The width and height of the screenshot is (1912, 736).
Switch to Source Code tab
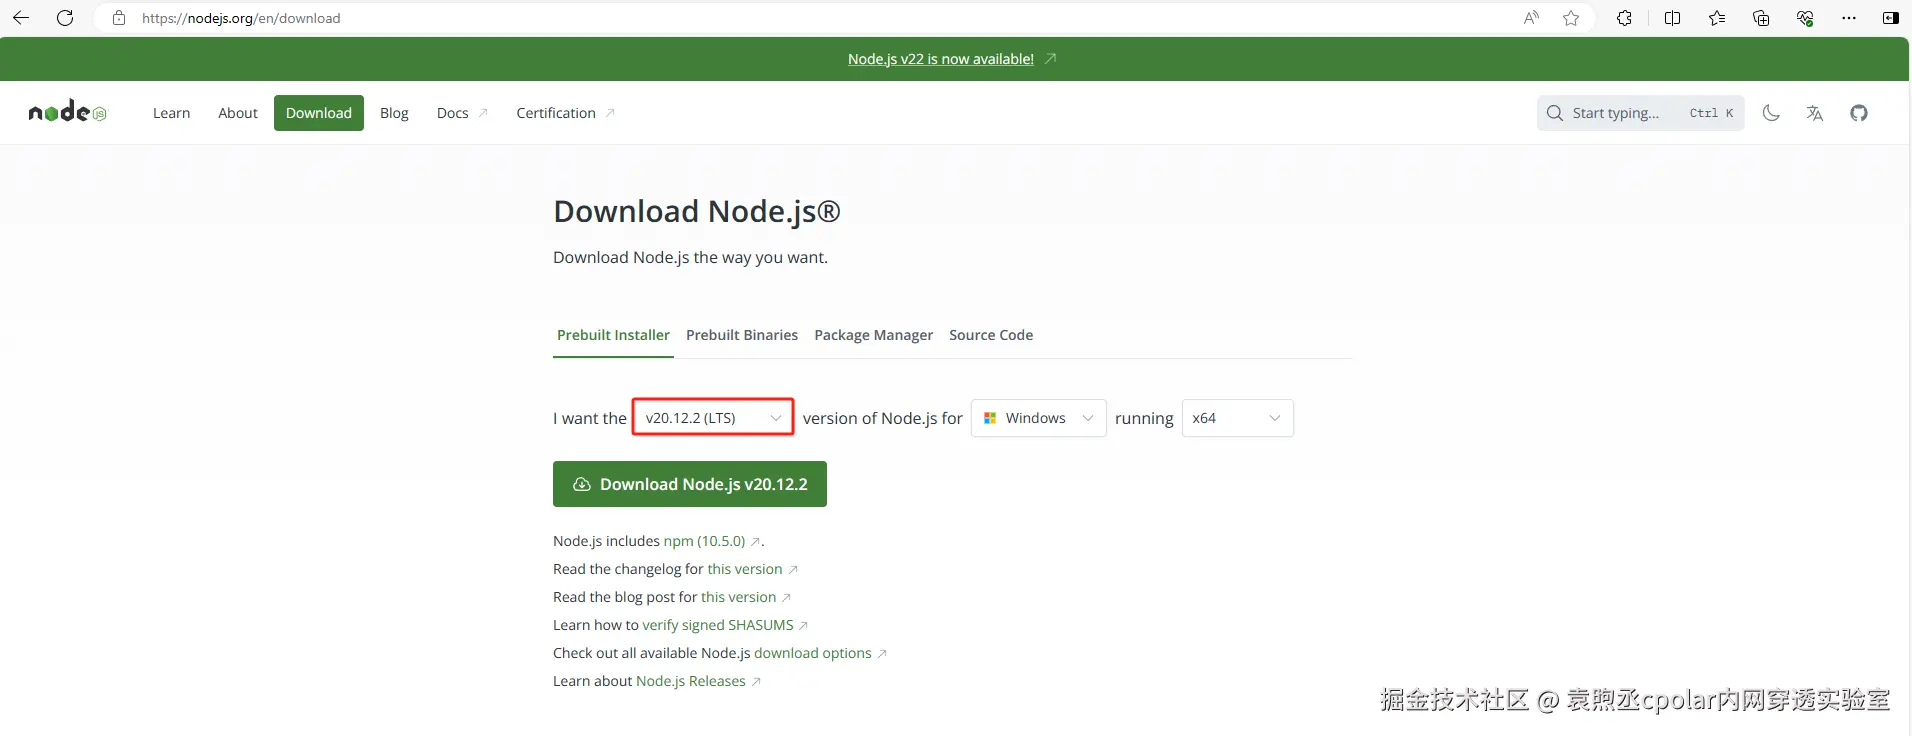[x=991, y=335]
